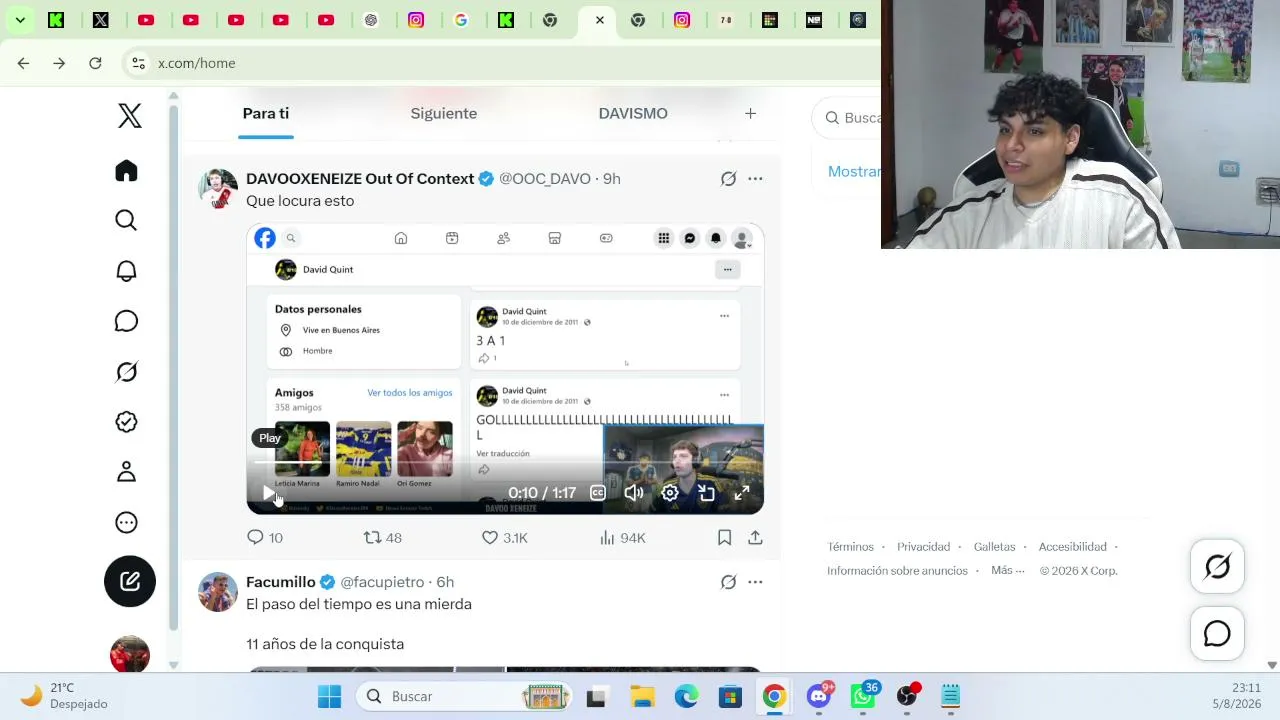Open WhatsApp from the taskbar

[x=863, y=696]
